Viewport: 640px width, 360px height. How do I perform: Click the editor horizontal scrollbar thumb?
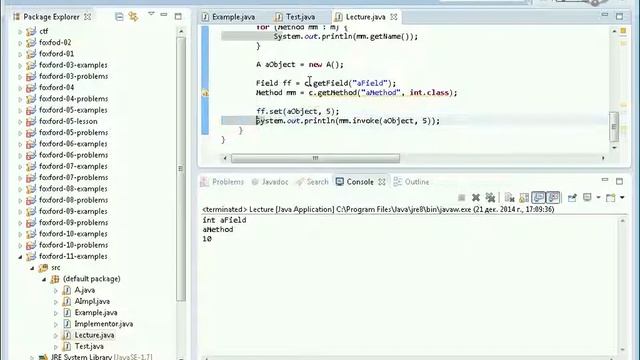(x=316, y=158)
